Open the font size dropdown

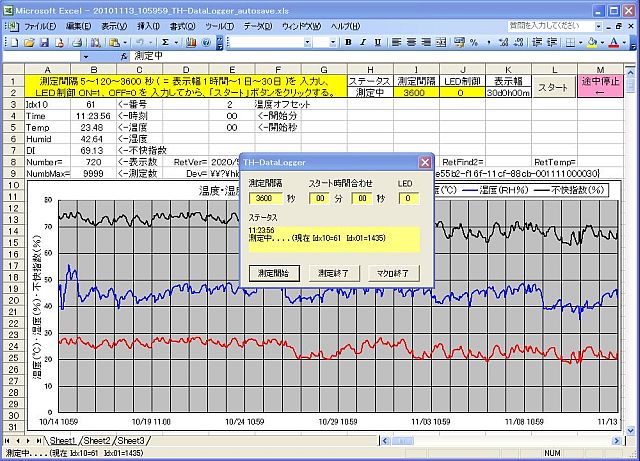pos(333,42)
